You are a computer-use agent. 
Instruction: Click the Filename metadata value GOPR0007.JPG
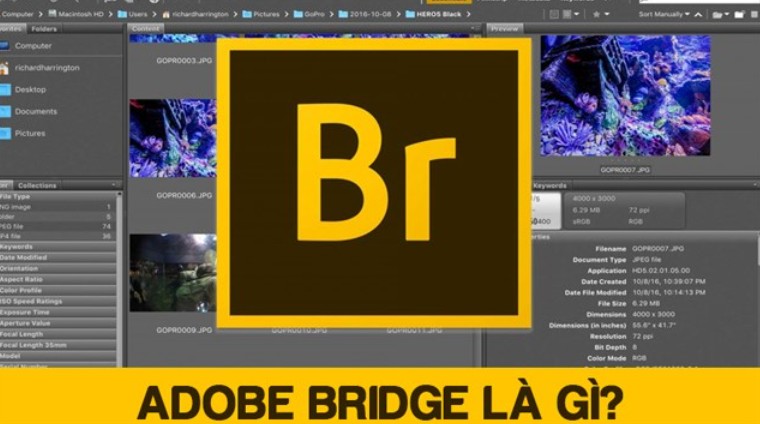click(658, 249)
